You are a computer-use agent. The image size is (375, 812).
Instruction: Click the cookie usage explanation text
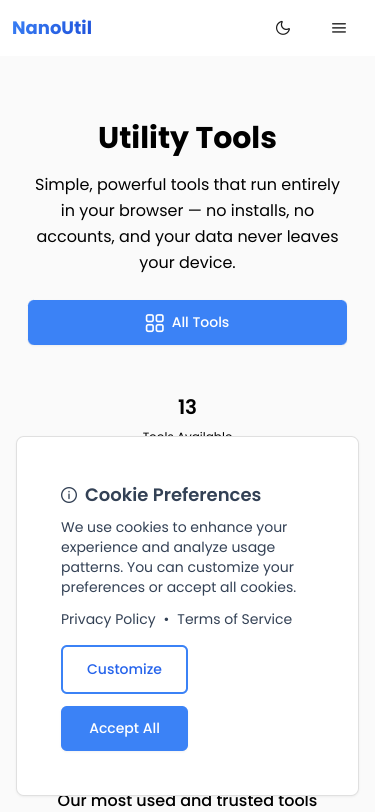click(179, 557)
